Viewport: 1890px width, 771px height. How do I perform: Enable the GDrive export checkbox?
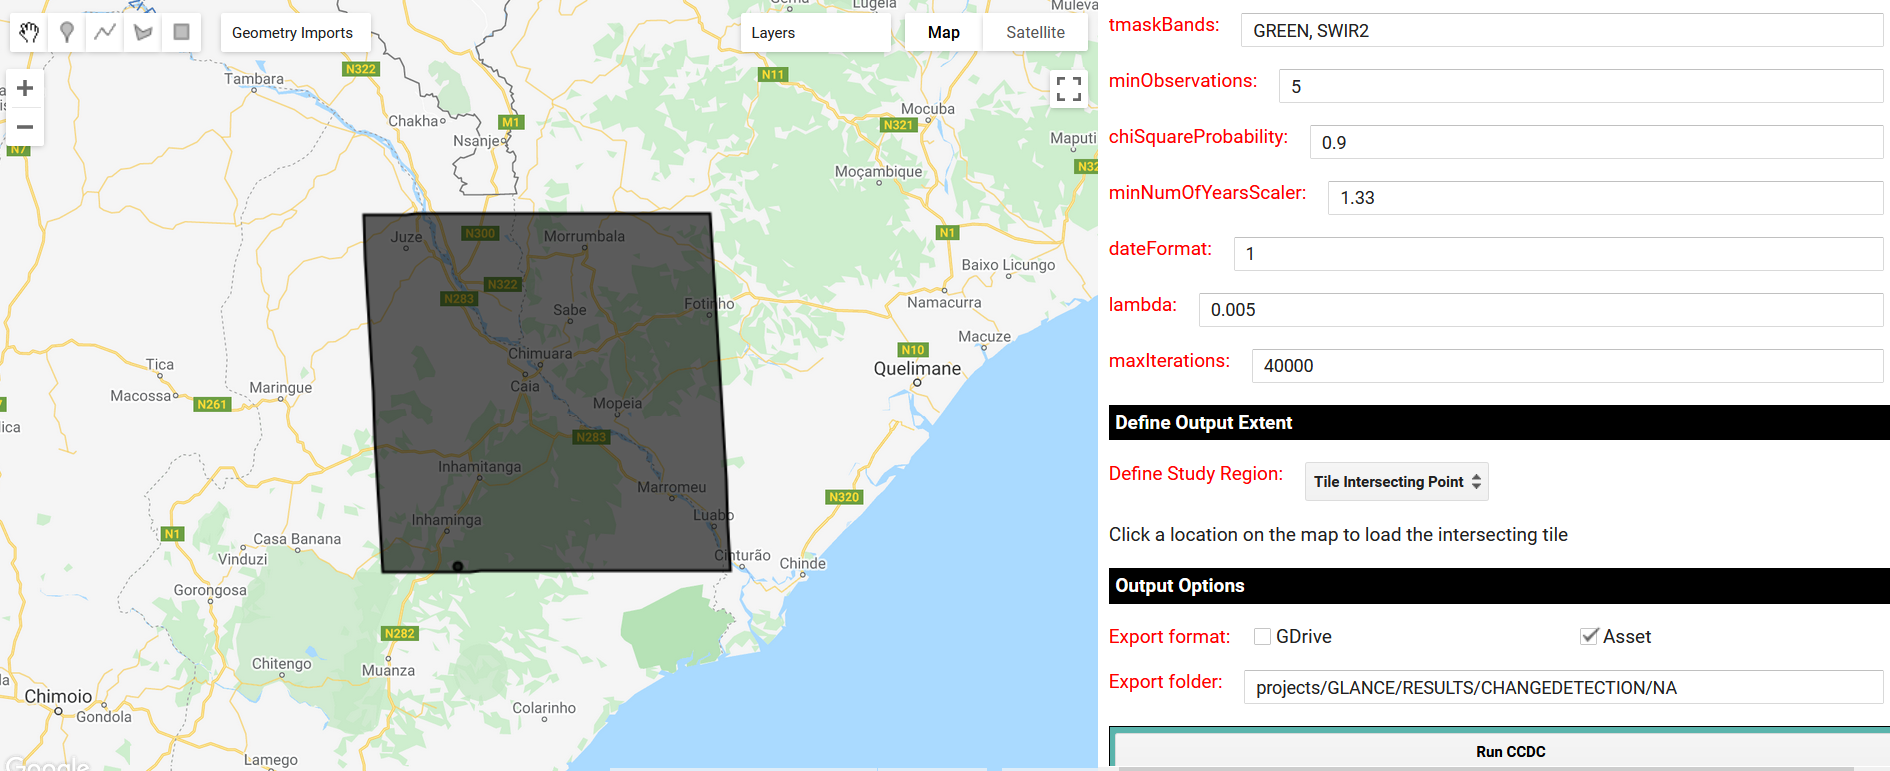click(x=1262, y=637)
